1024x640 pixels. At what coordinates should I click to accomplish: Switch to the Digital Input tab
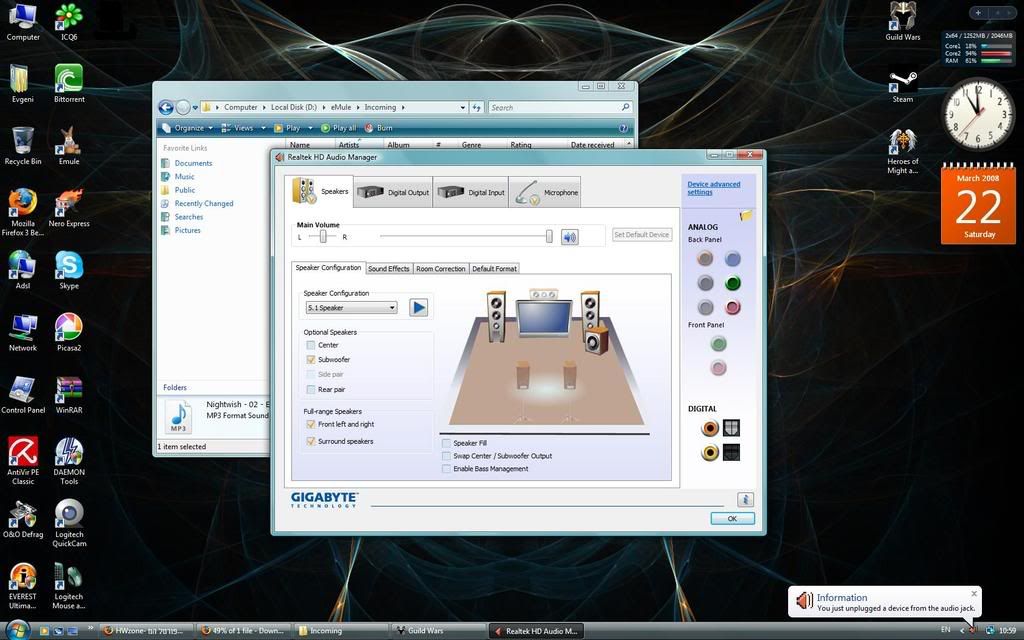pos(471,192)
